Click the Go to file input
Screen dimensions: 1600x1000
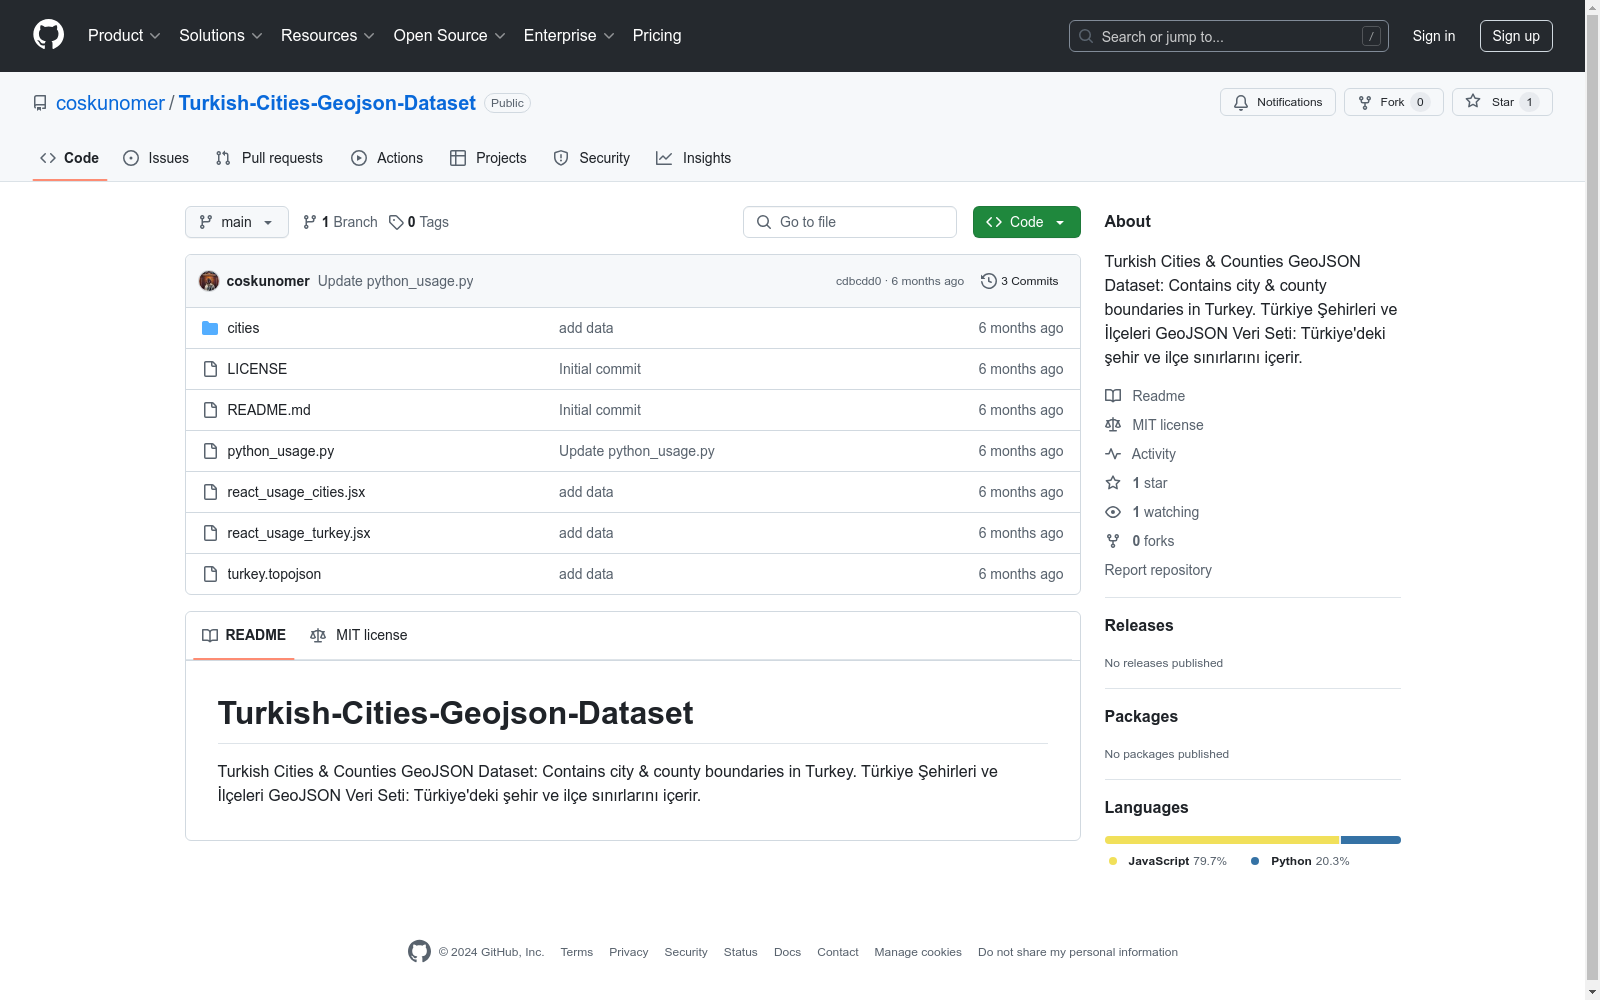[x=850, y=222]
